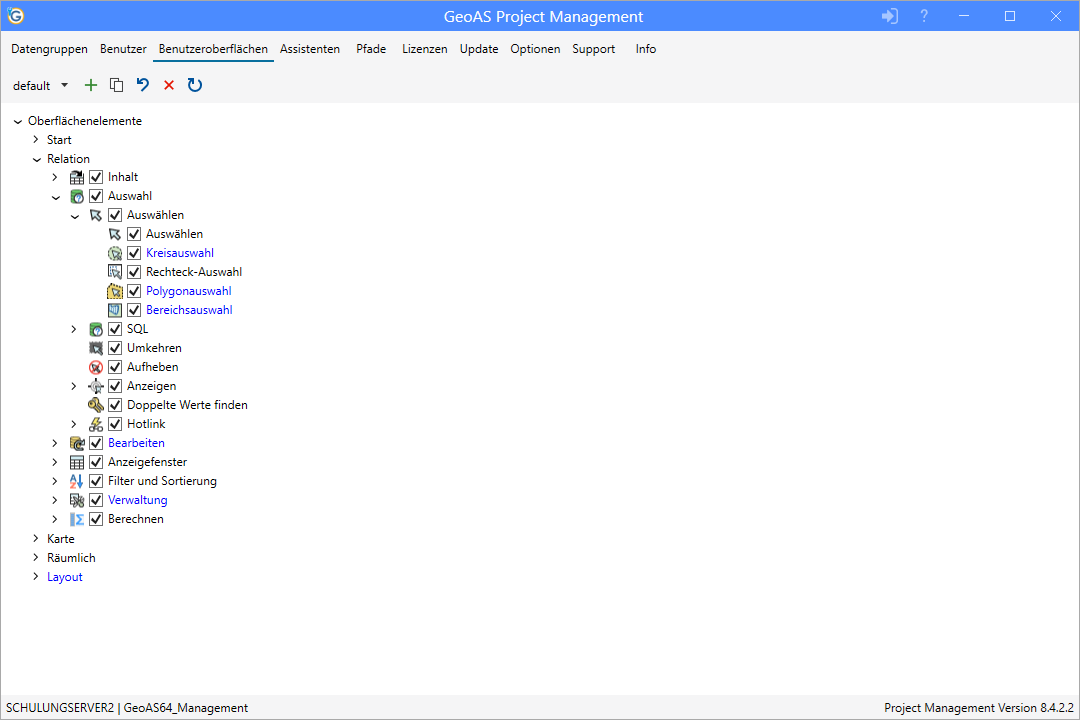Uncheck the Umkehren checkbox
Image resolution: width=1080 pixels, height=720 pixels.
point(115,348)
